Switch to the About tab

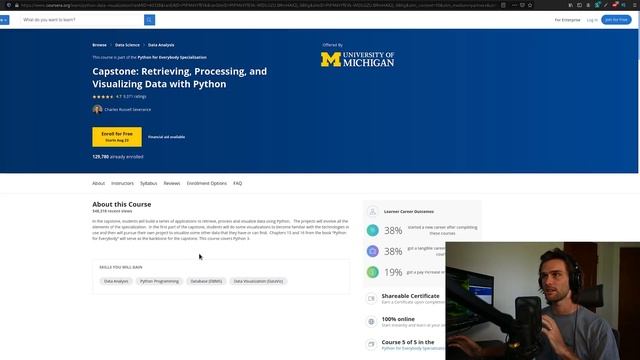pos(98,183)
